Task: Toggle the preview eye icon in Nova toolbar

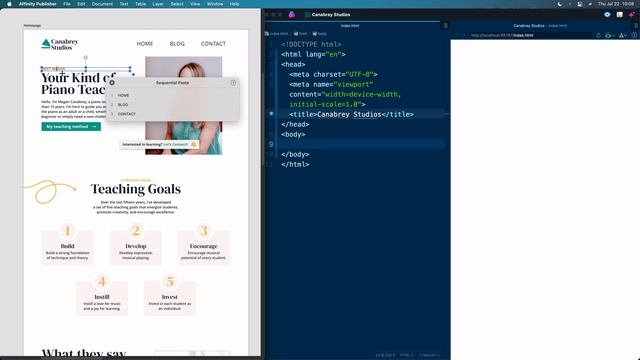Action: pyautogui.click(x=607, y=15)
